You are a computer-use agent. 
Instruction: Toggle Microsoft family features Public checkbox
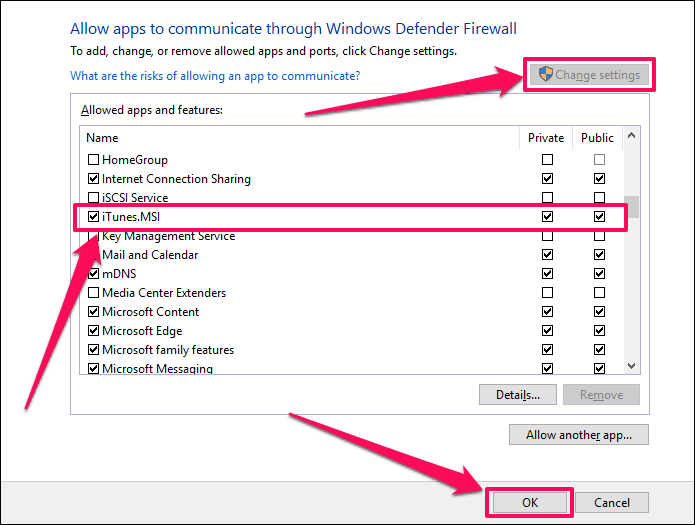(599, 350)
